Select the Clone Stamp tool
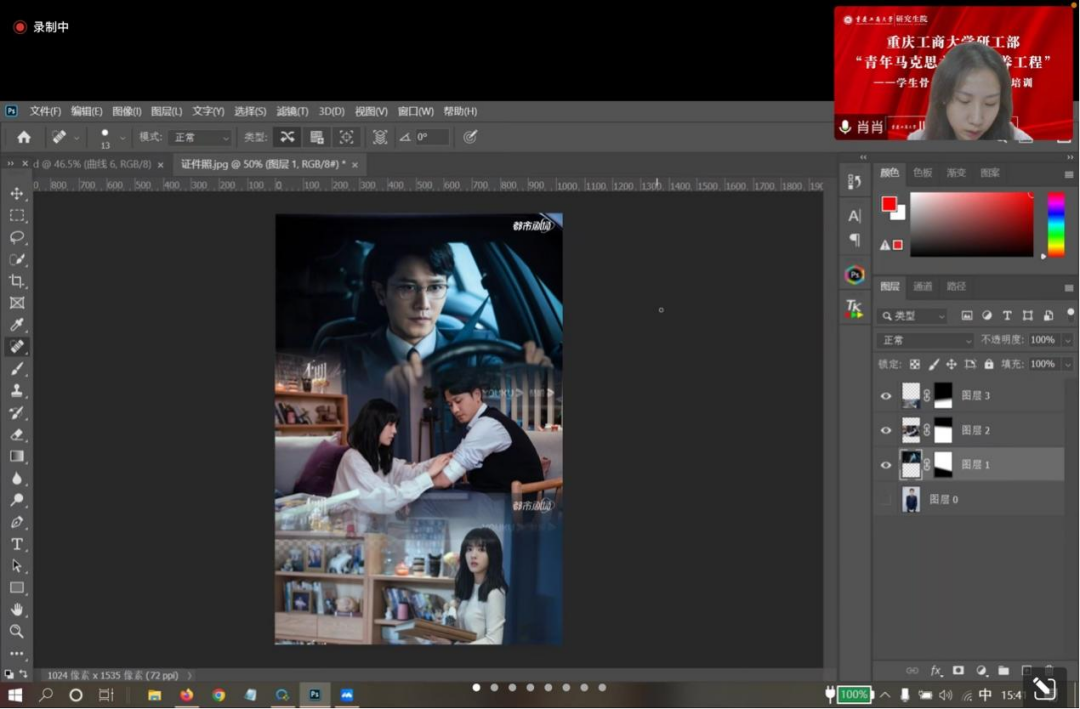 [x=17, y=391]
